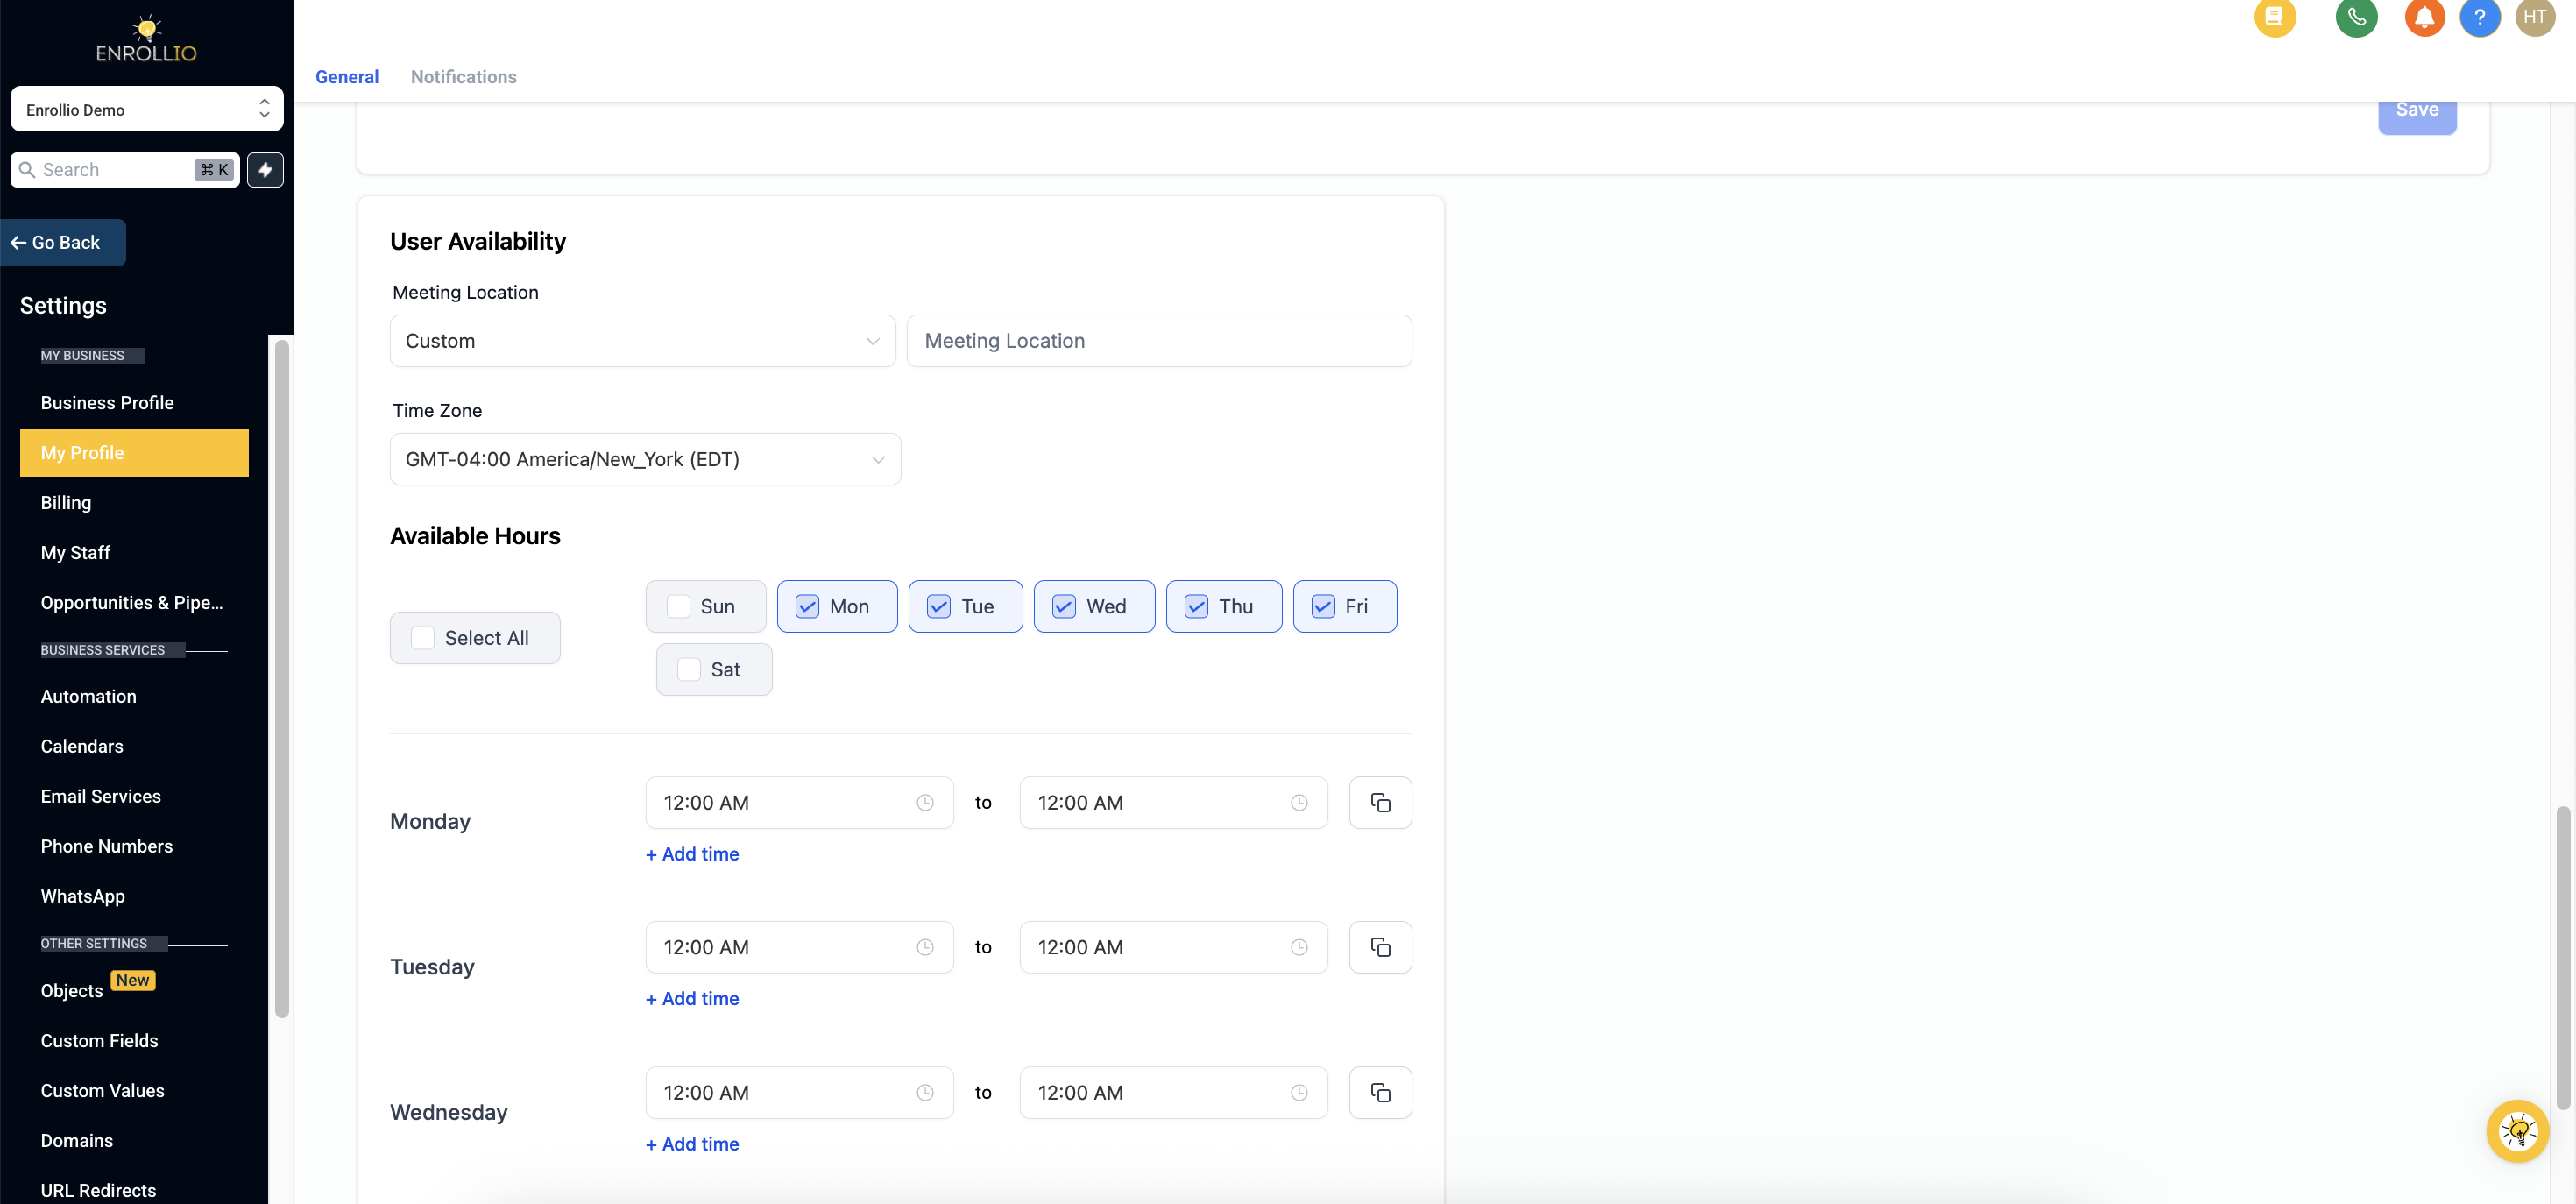The height and width of the screenshot is (1204, 2576).
Task: Switch to the General tab
Action: (347, 77)
